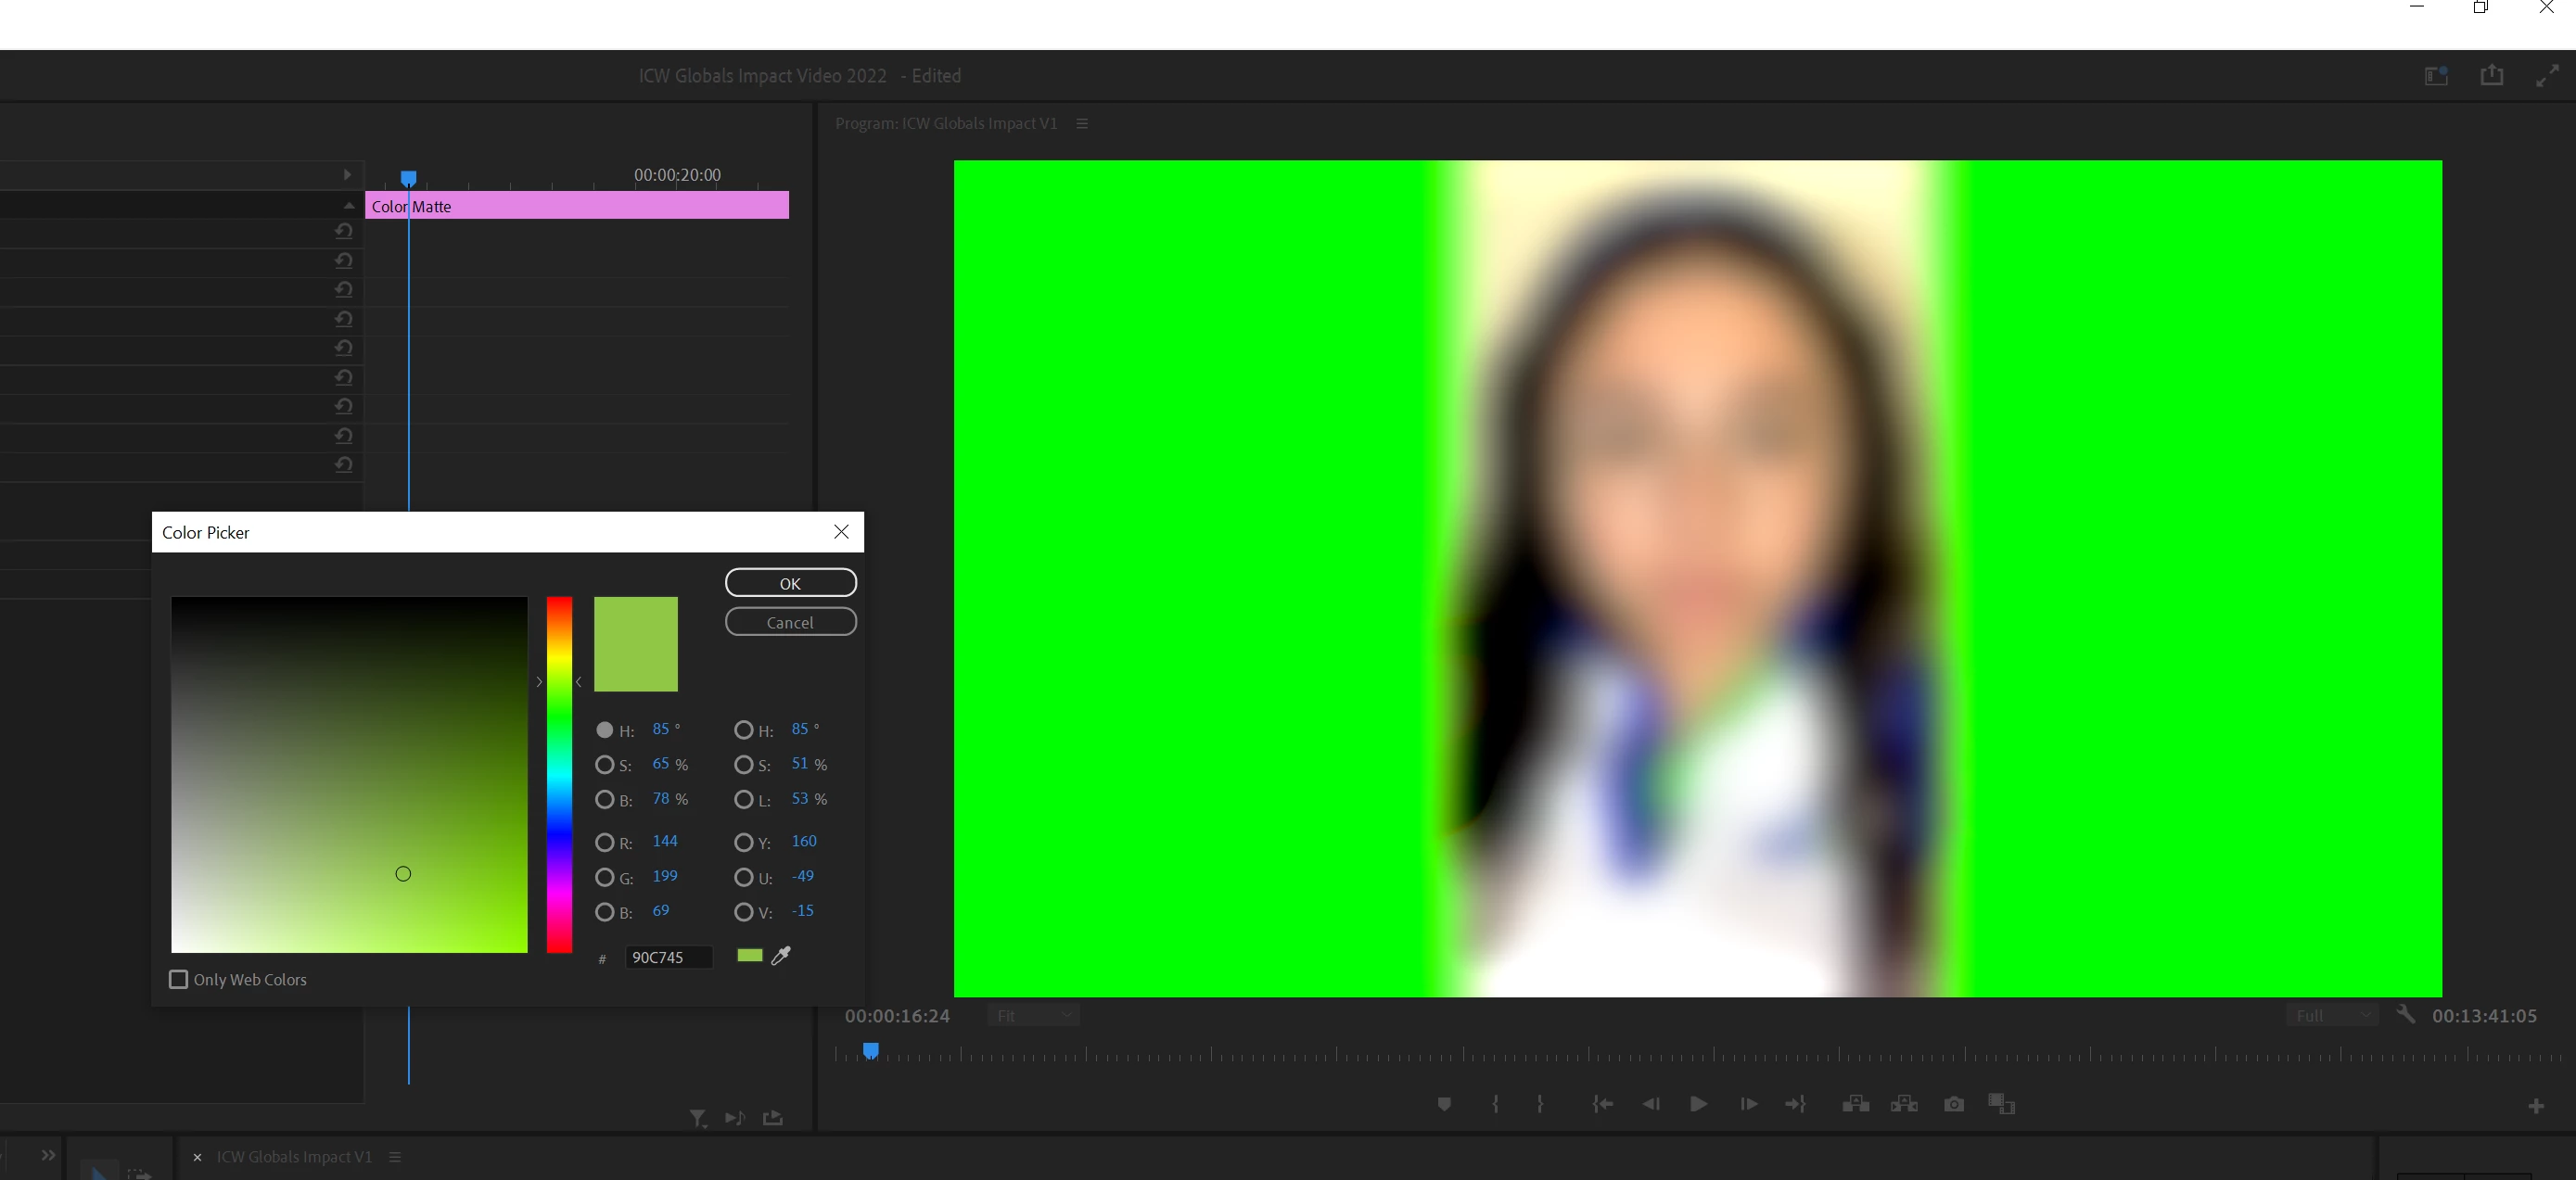Select the HSB Saturation radio button
This screenshot has height=1180, width=2576.
pos(604,765)
